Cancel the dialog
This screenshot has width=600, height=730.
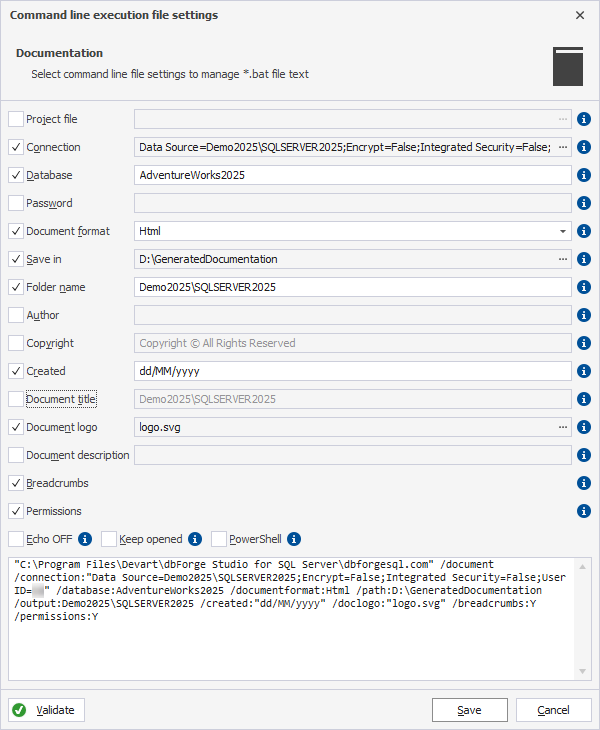pyautogui.click(x=553, y=710)
